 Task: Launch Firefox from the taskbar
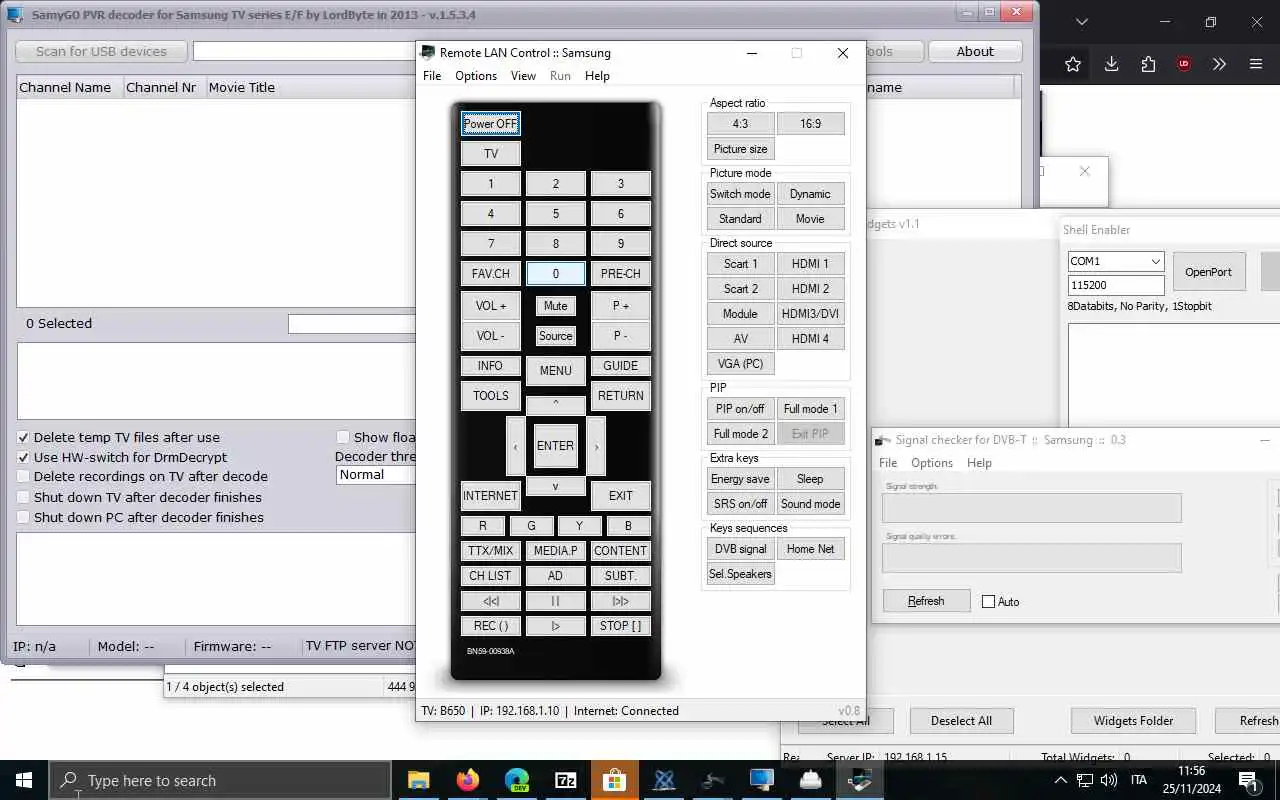point(467,780)
